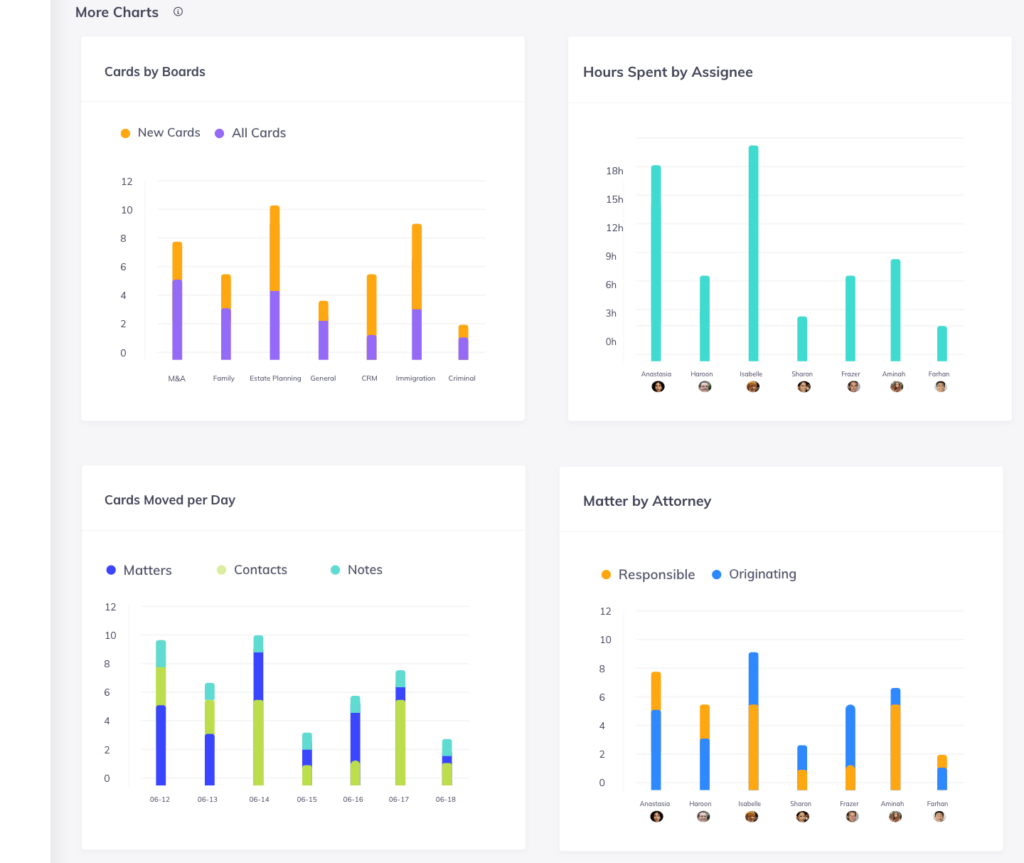This screenshot has width=1024, height=863.
Task: Toggle the New Cards legend series
Action: [x=168, y=133]
